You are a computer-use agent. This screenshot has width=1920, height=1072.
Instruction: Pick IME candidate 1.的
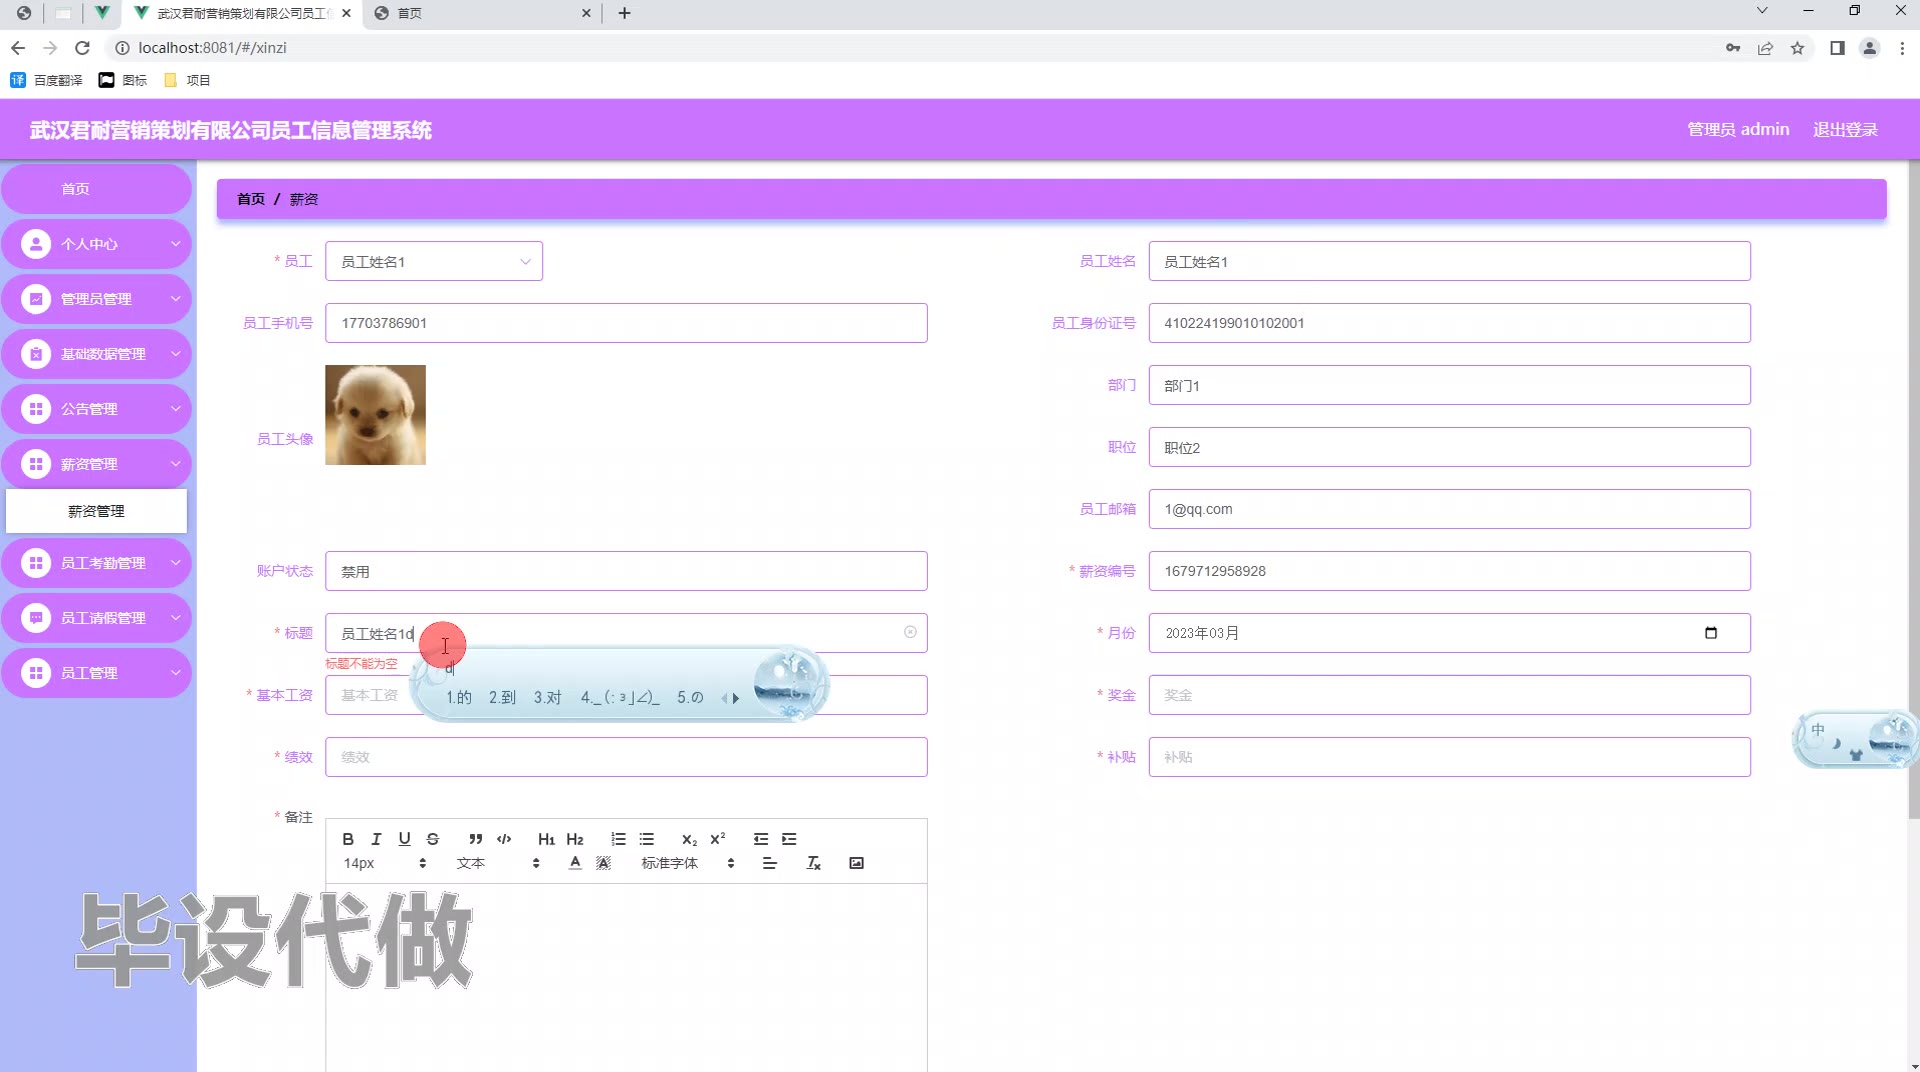tap(459, 697)
